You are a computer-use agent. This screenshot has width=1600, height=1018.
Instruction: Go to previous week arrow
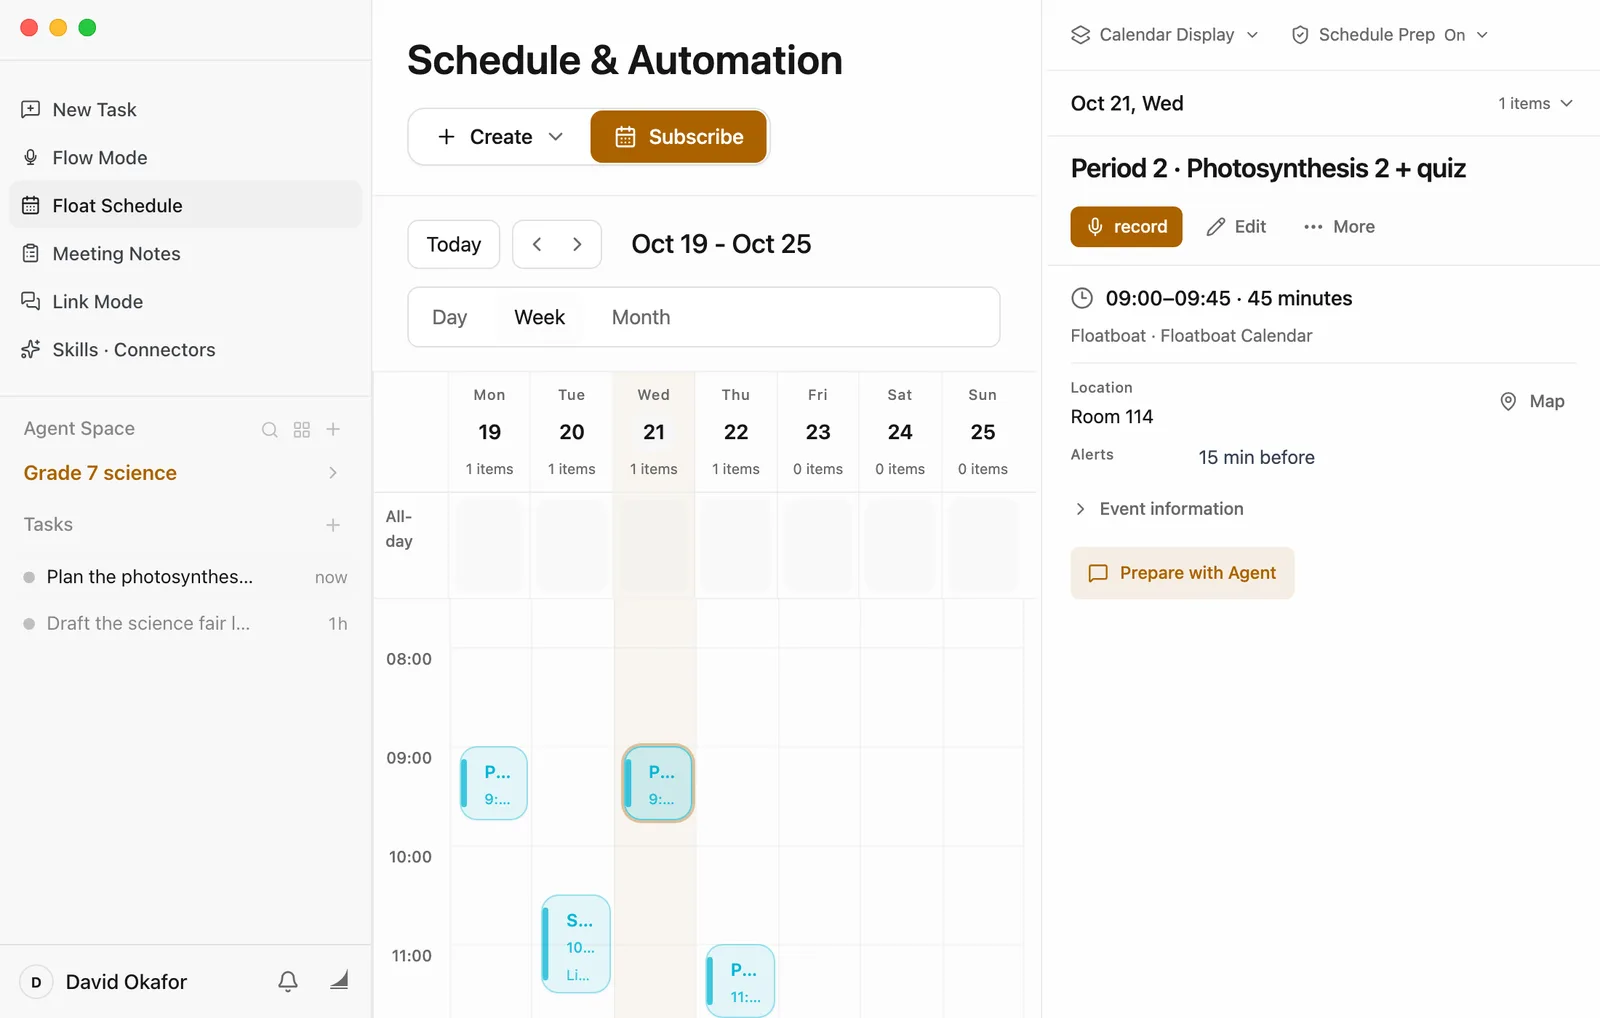(537, 244)
